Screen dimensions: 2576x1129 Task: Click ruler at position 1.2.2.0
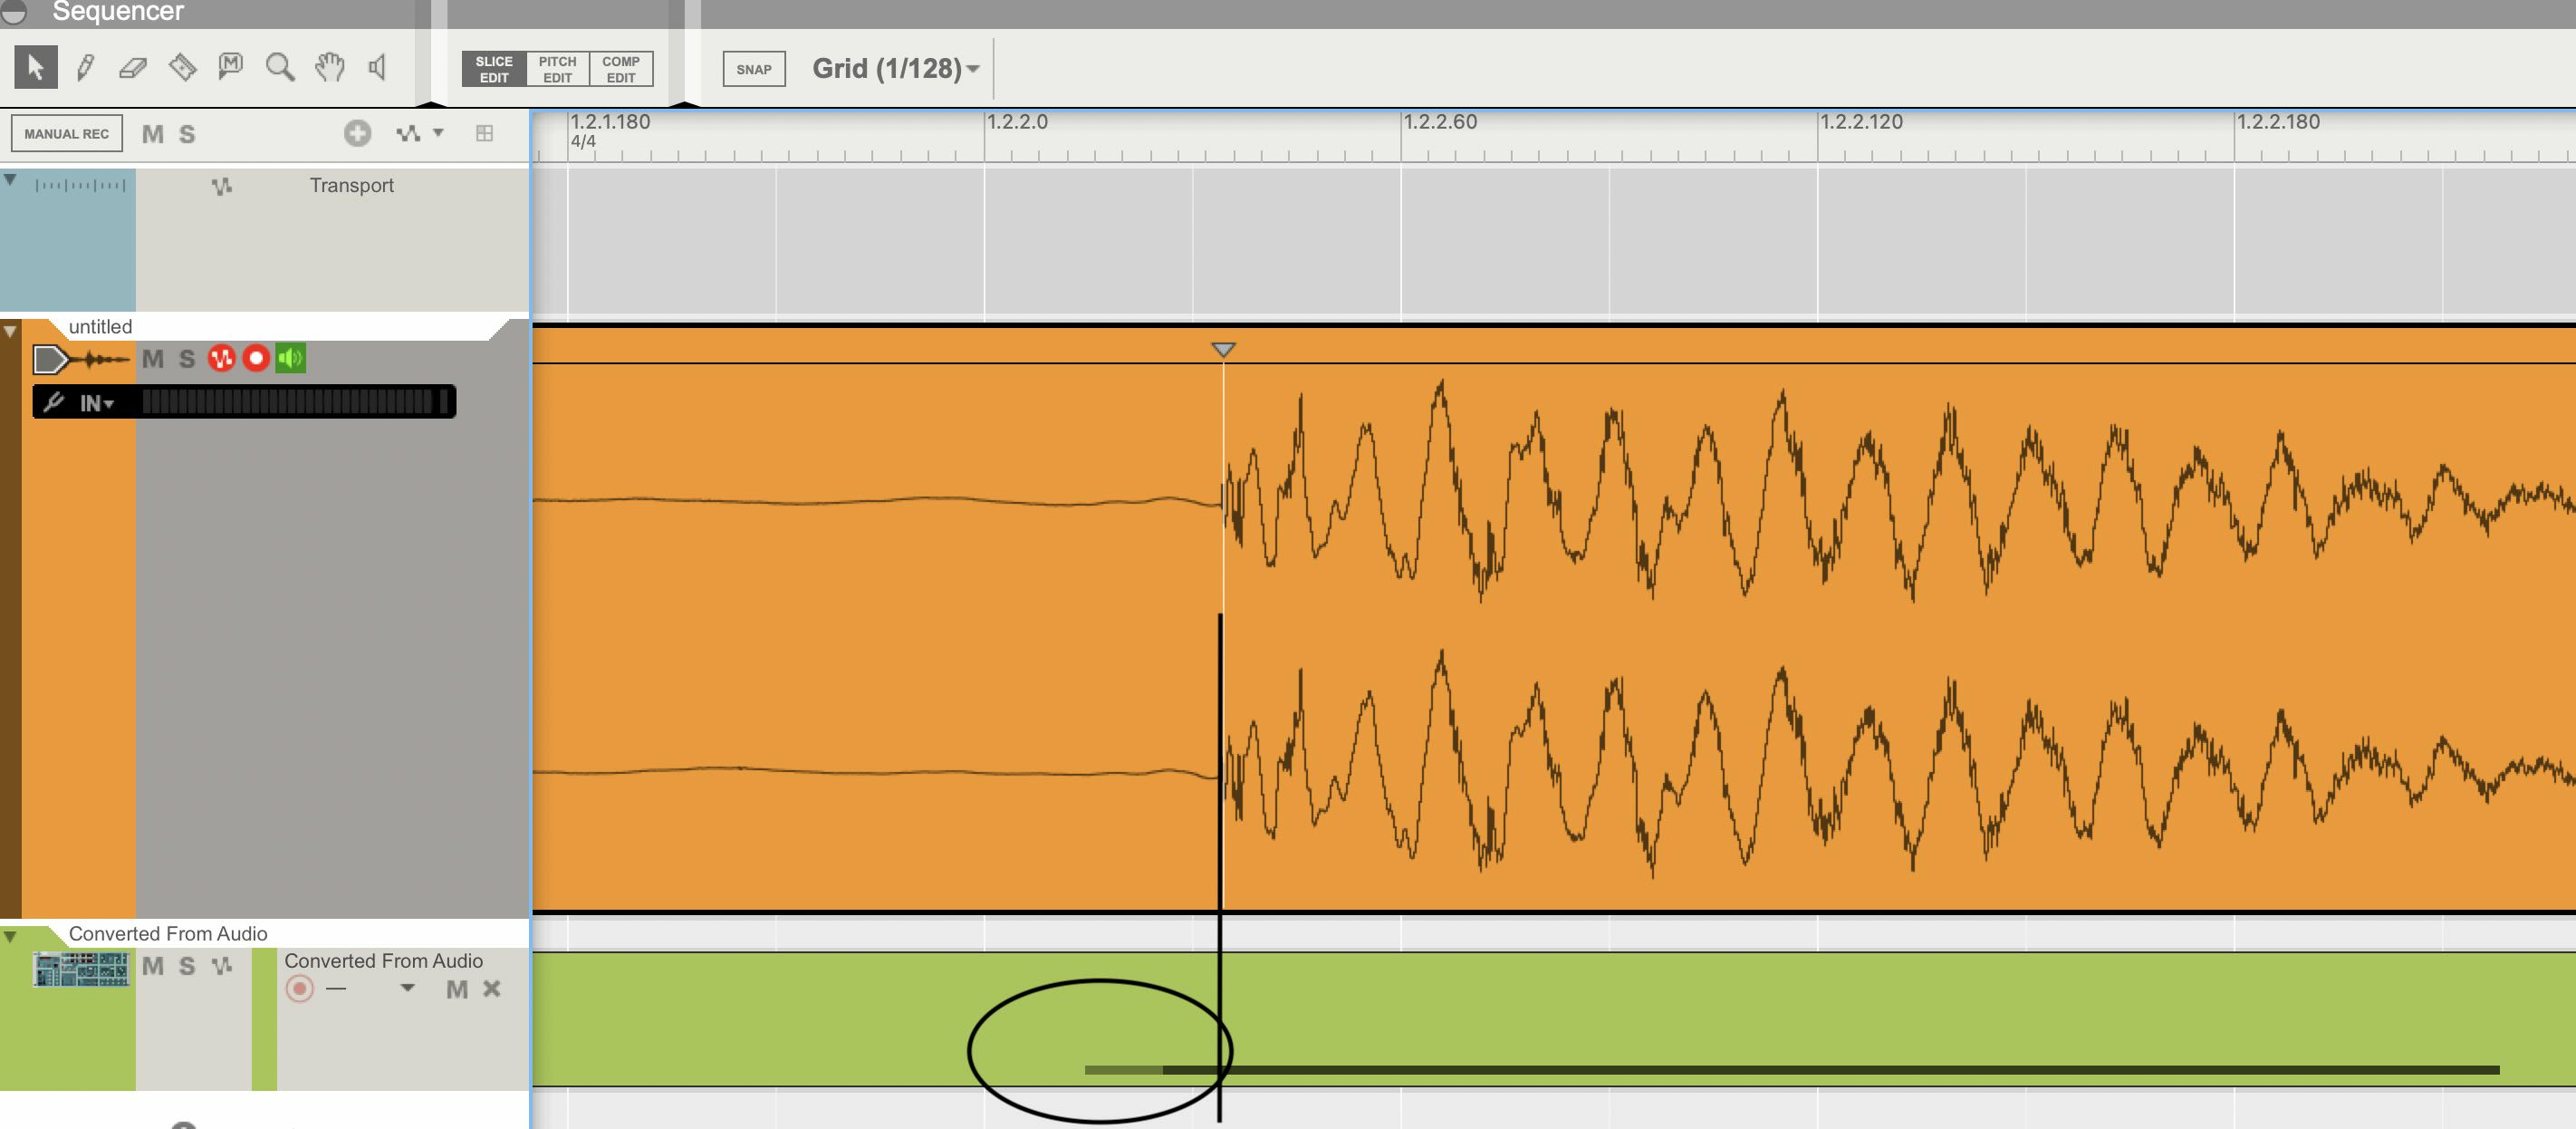click(x=1017, y=122)
